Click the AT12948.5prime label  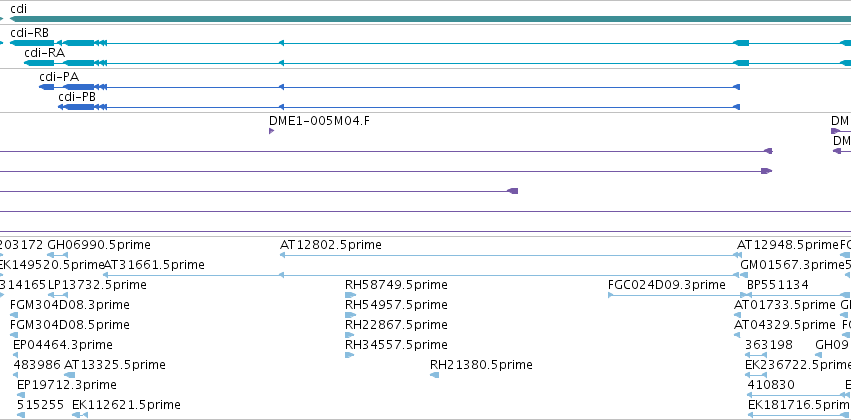click(788, 245)
